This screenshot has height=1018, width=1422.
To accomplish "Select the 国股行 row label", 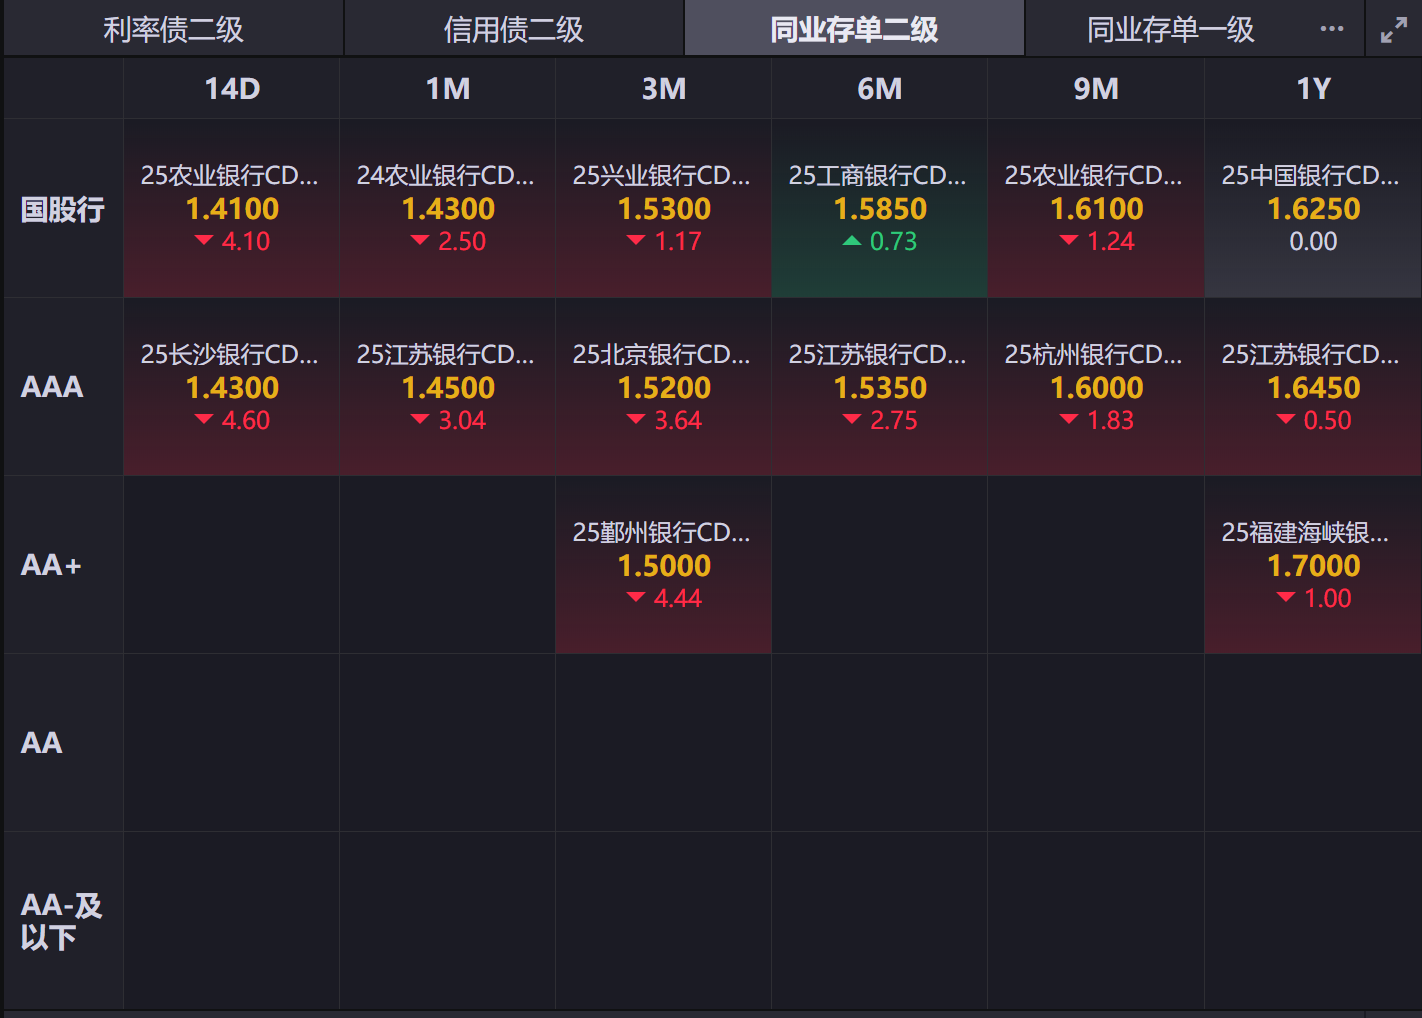I will tap(63, 209).
